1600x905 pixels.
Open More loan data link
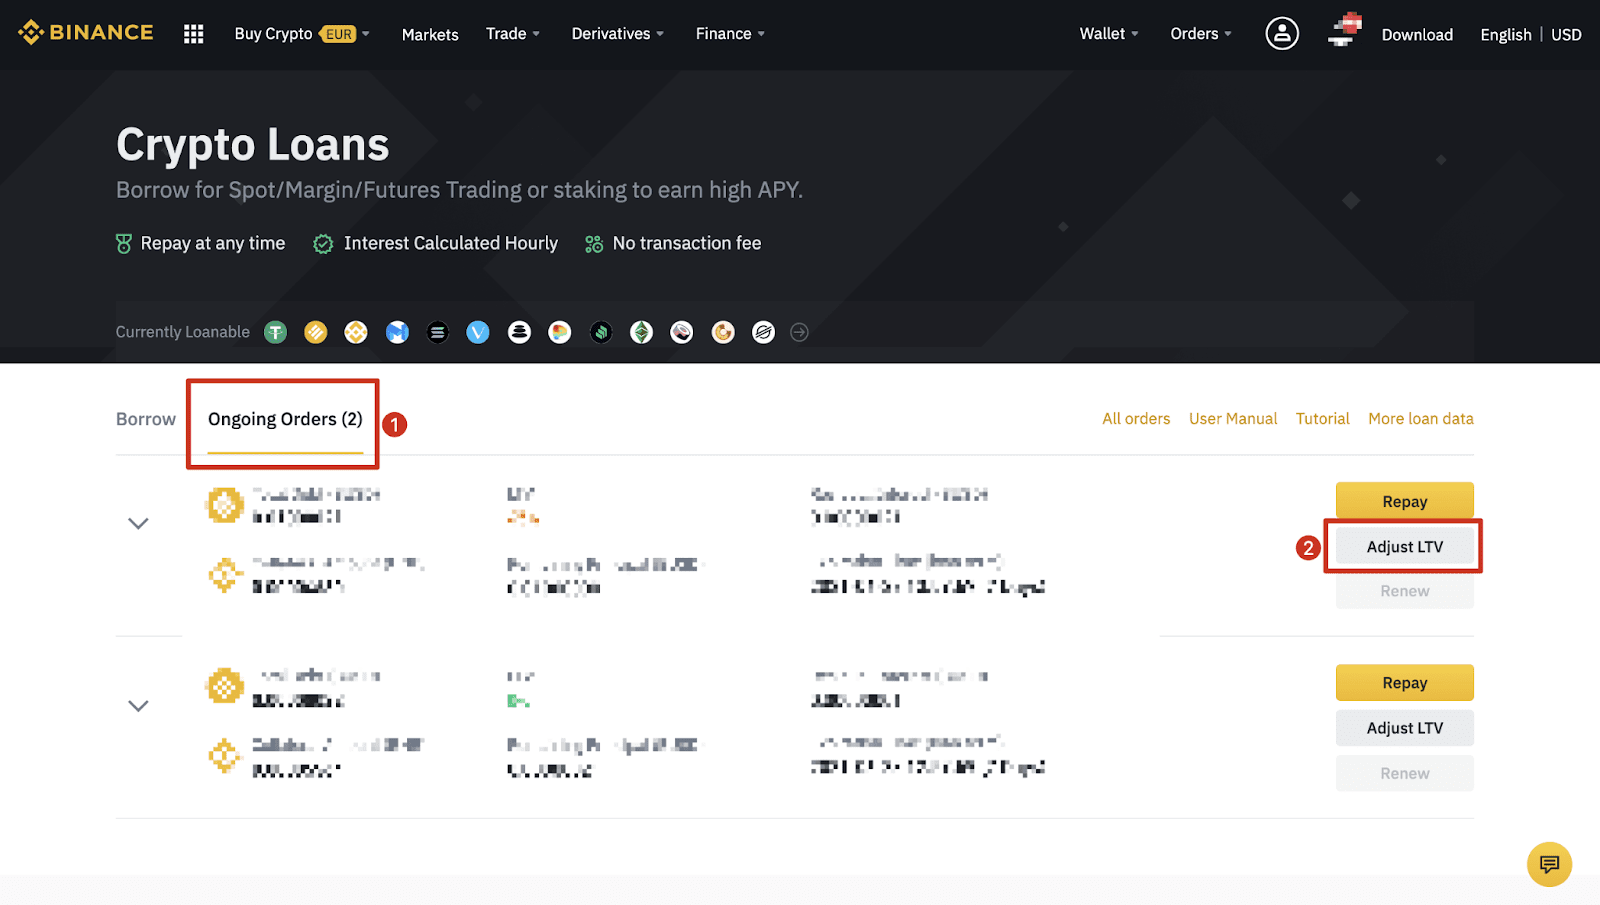pos(1421,419)
